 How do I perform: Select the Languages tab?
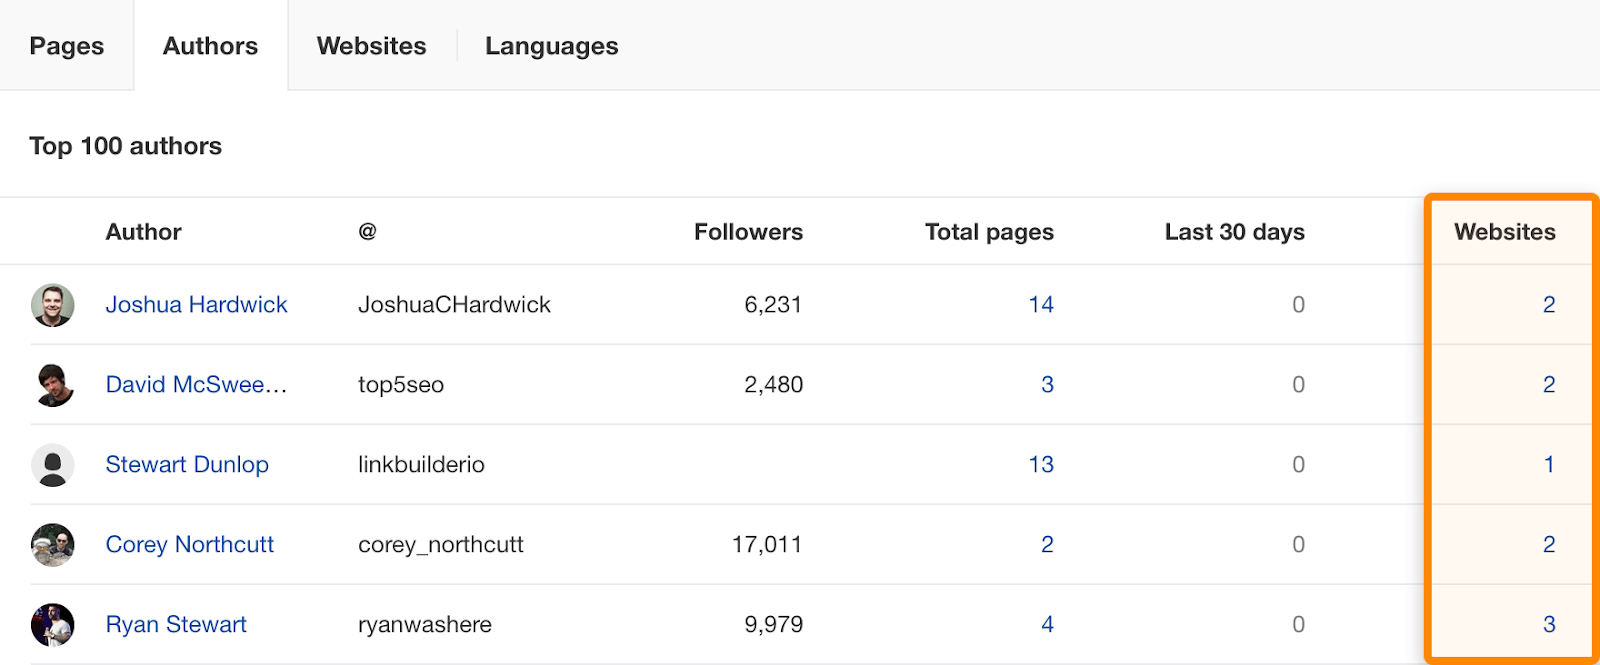click(551, 46)
